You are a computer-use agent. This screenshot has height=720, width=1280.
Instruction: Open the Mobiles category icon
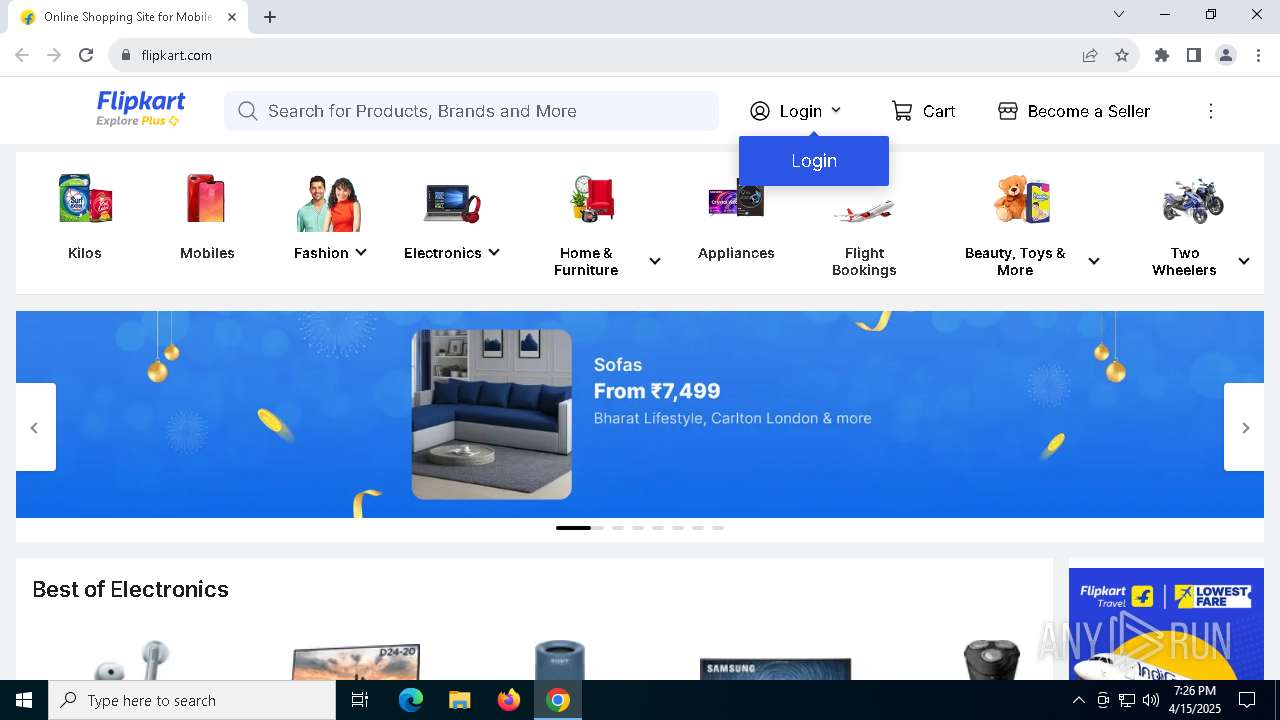point(206,199)
